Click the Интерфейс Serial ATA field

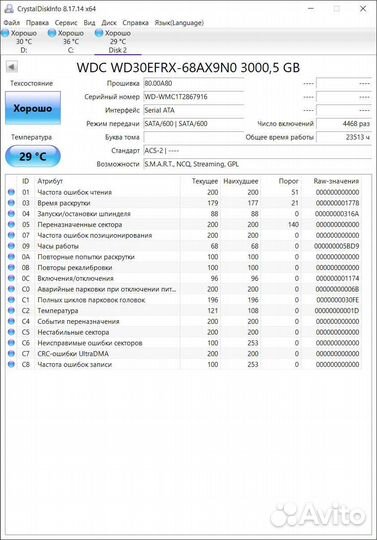point(193,110)
